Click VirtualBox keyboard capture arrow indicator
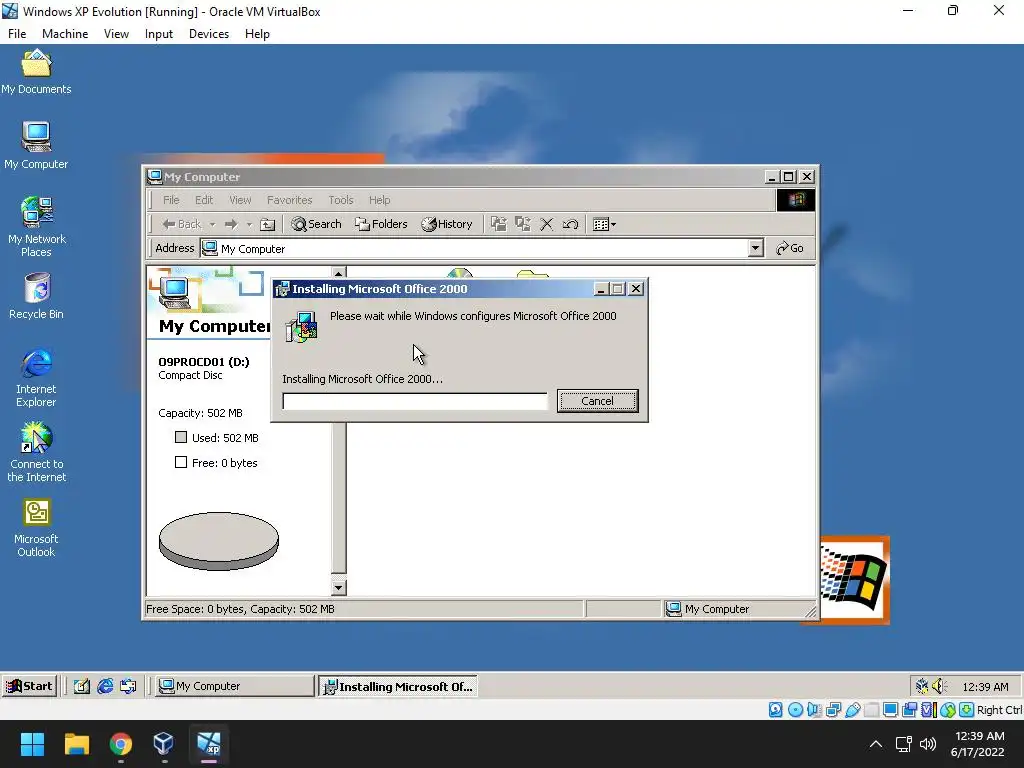The width and height of the screenshot is (1024, 768). click(967, 709)
